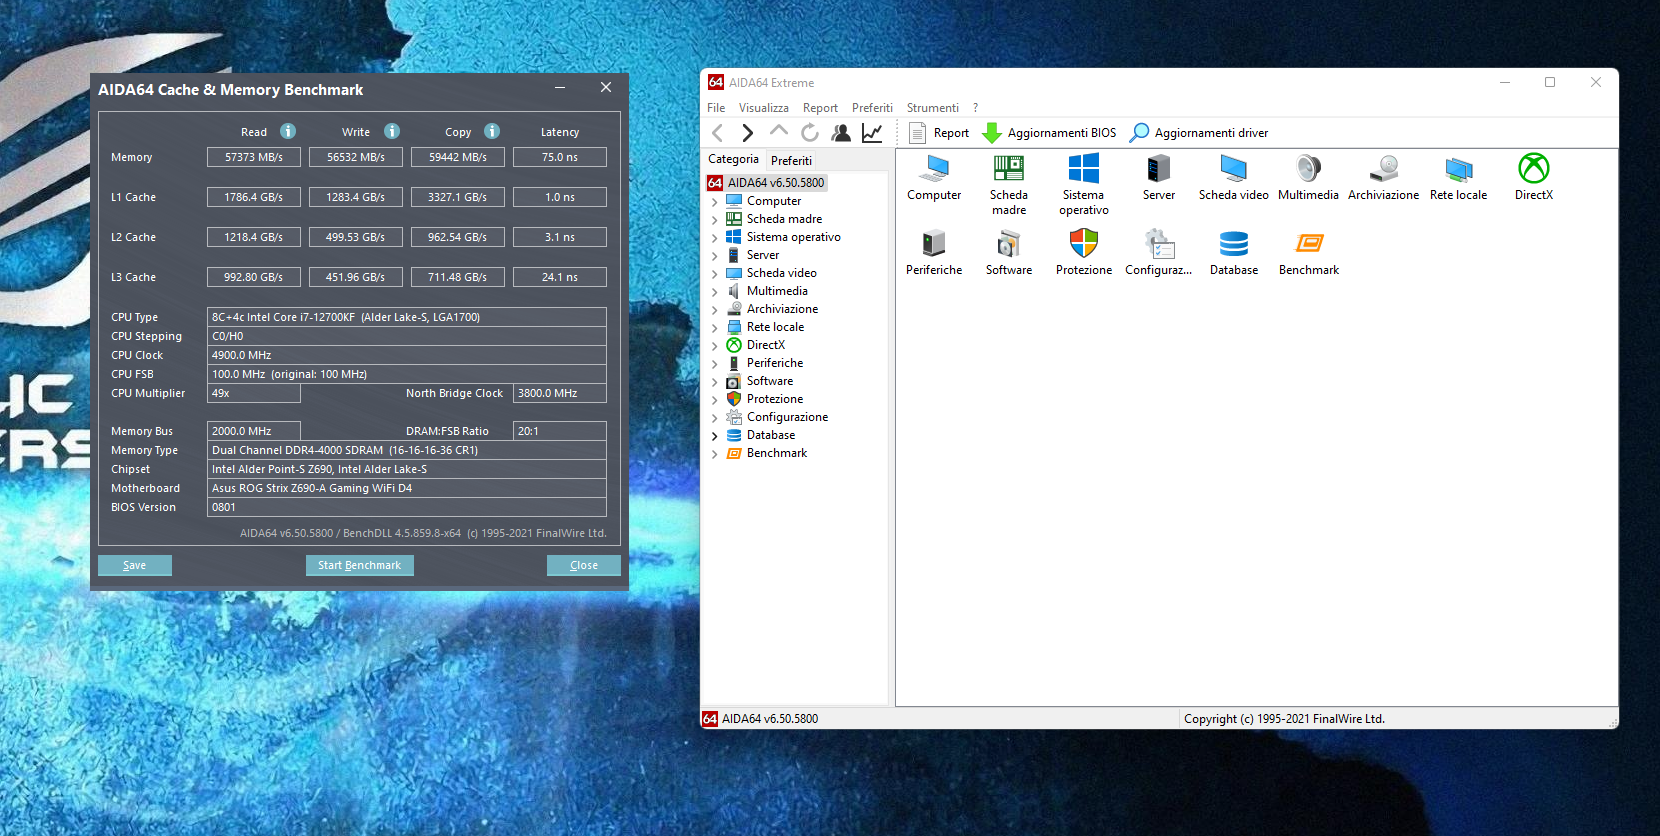This screenshot has width=1660, height=836.
Task: Click Start Benchmark button
Action: coord(359,565)
